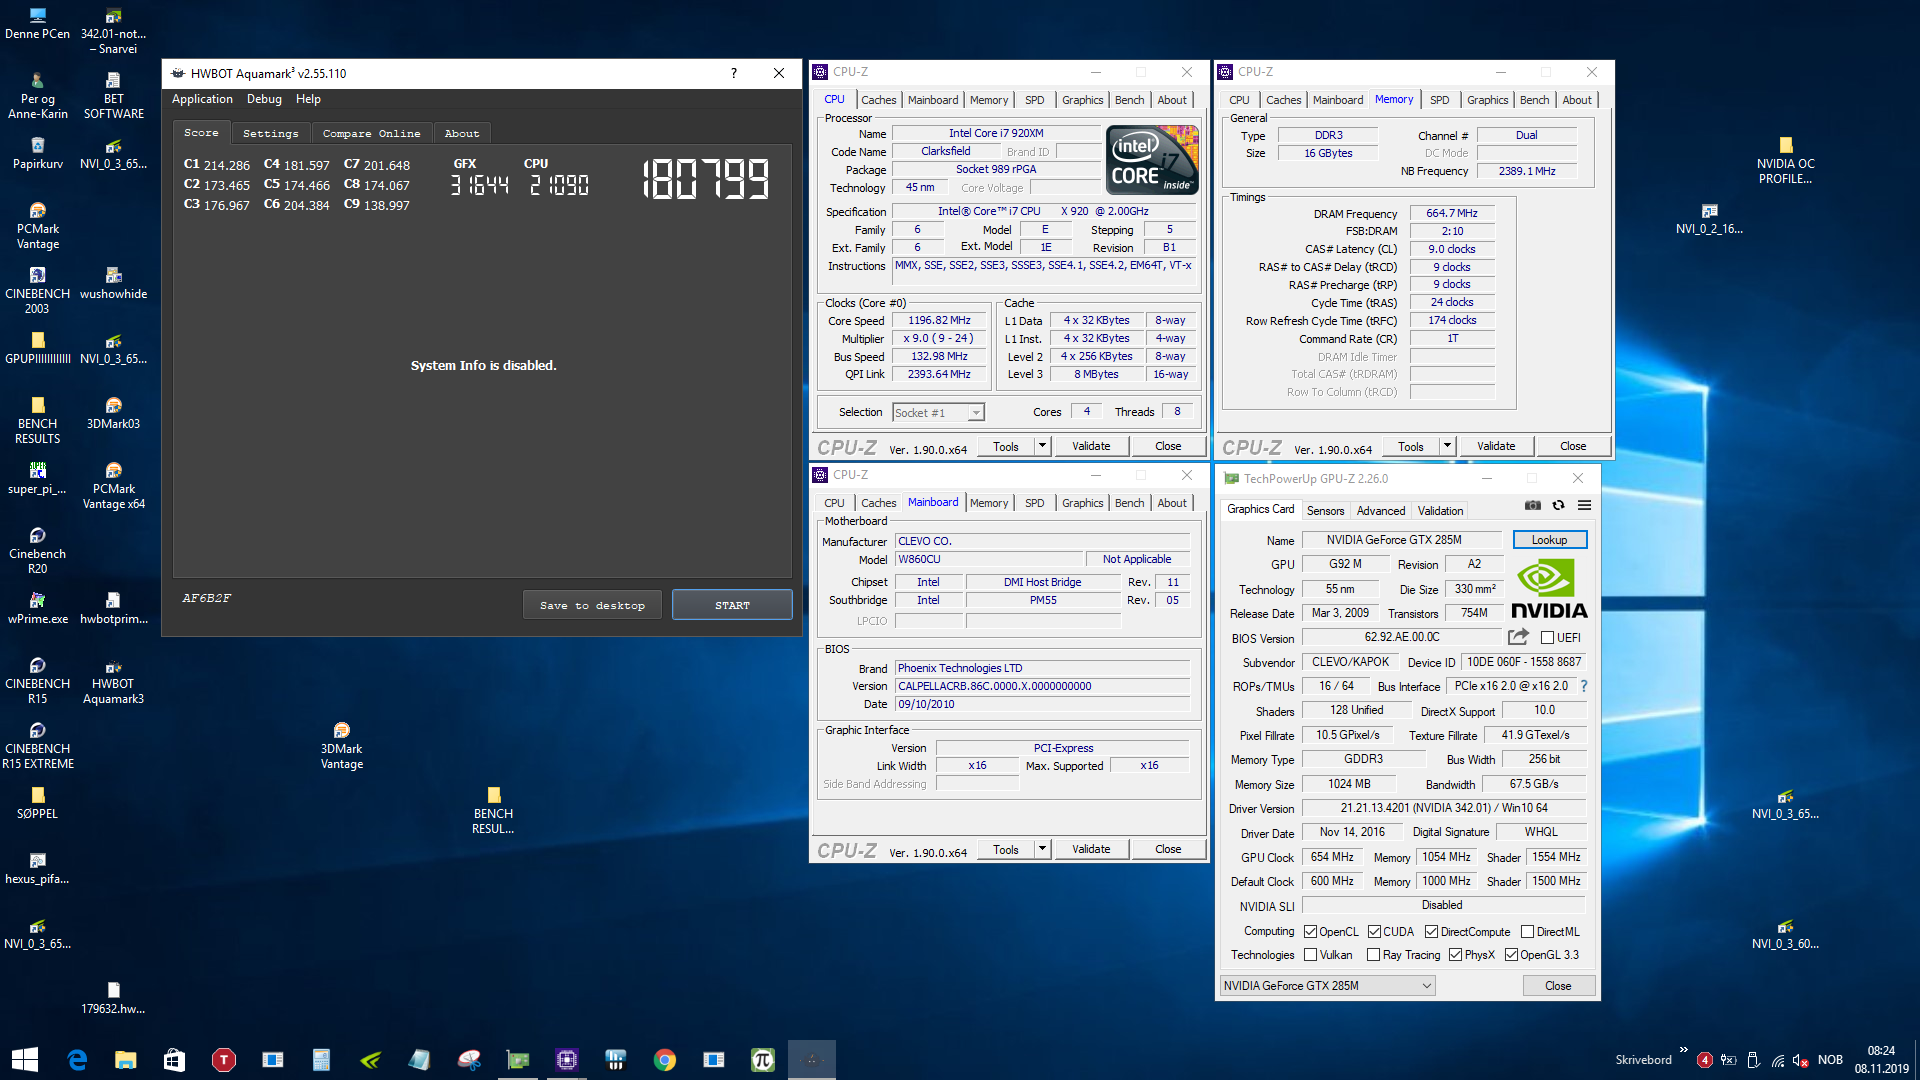Switch to Compare Online tab
Screen dimensions: 1920x1080
click(x=371, y=133)
